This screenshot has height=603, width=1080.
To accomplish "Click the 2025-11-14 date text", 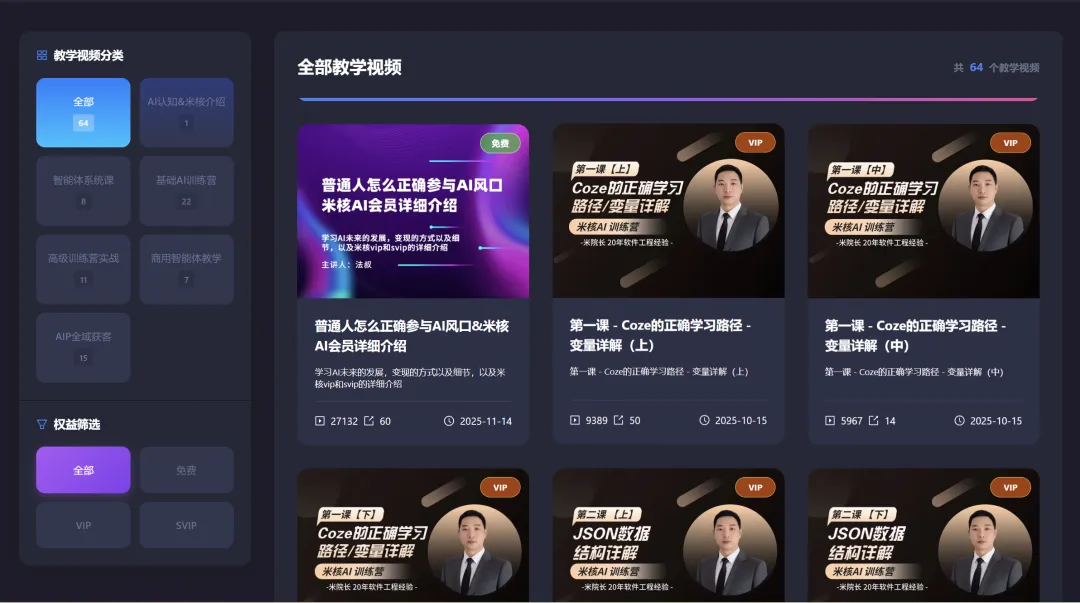I will point(486,421).
